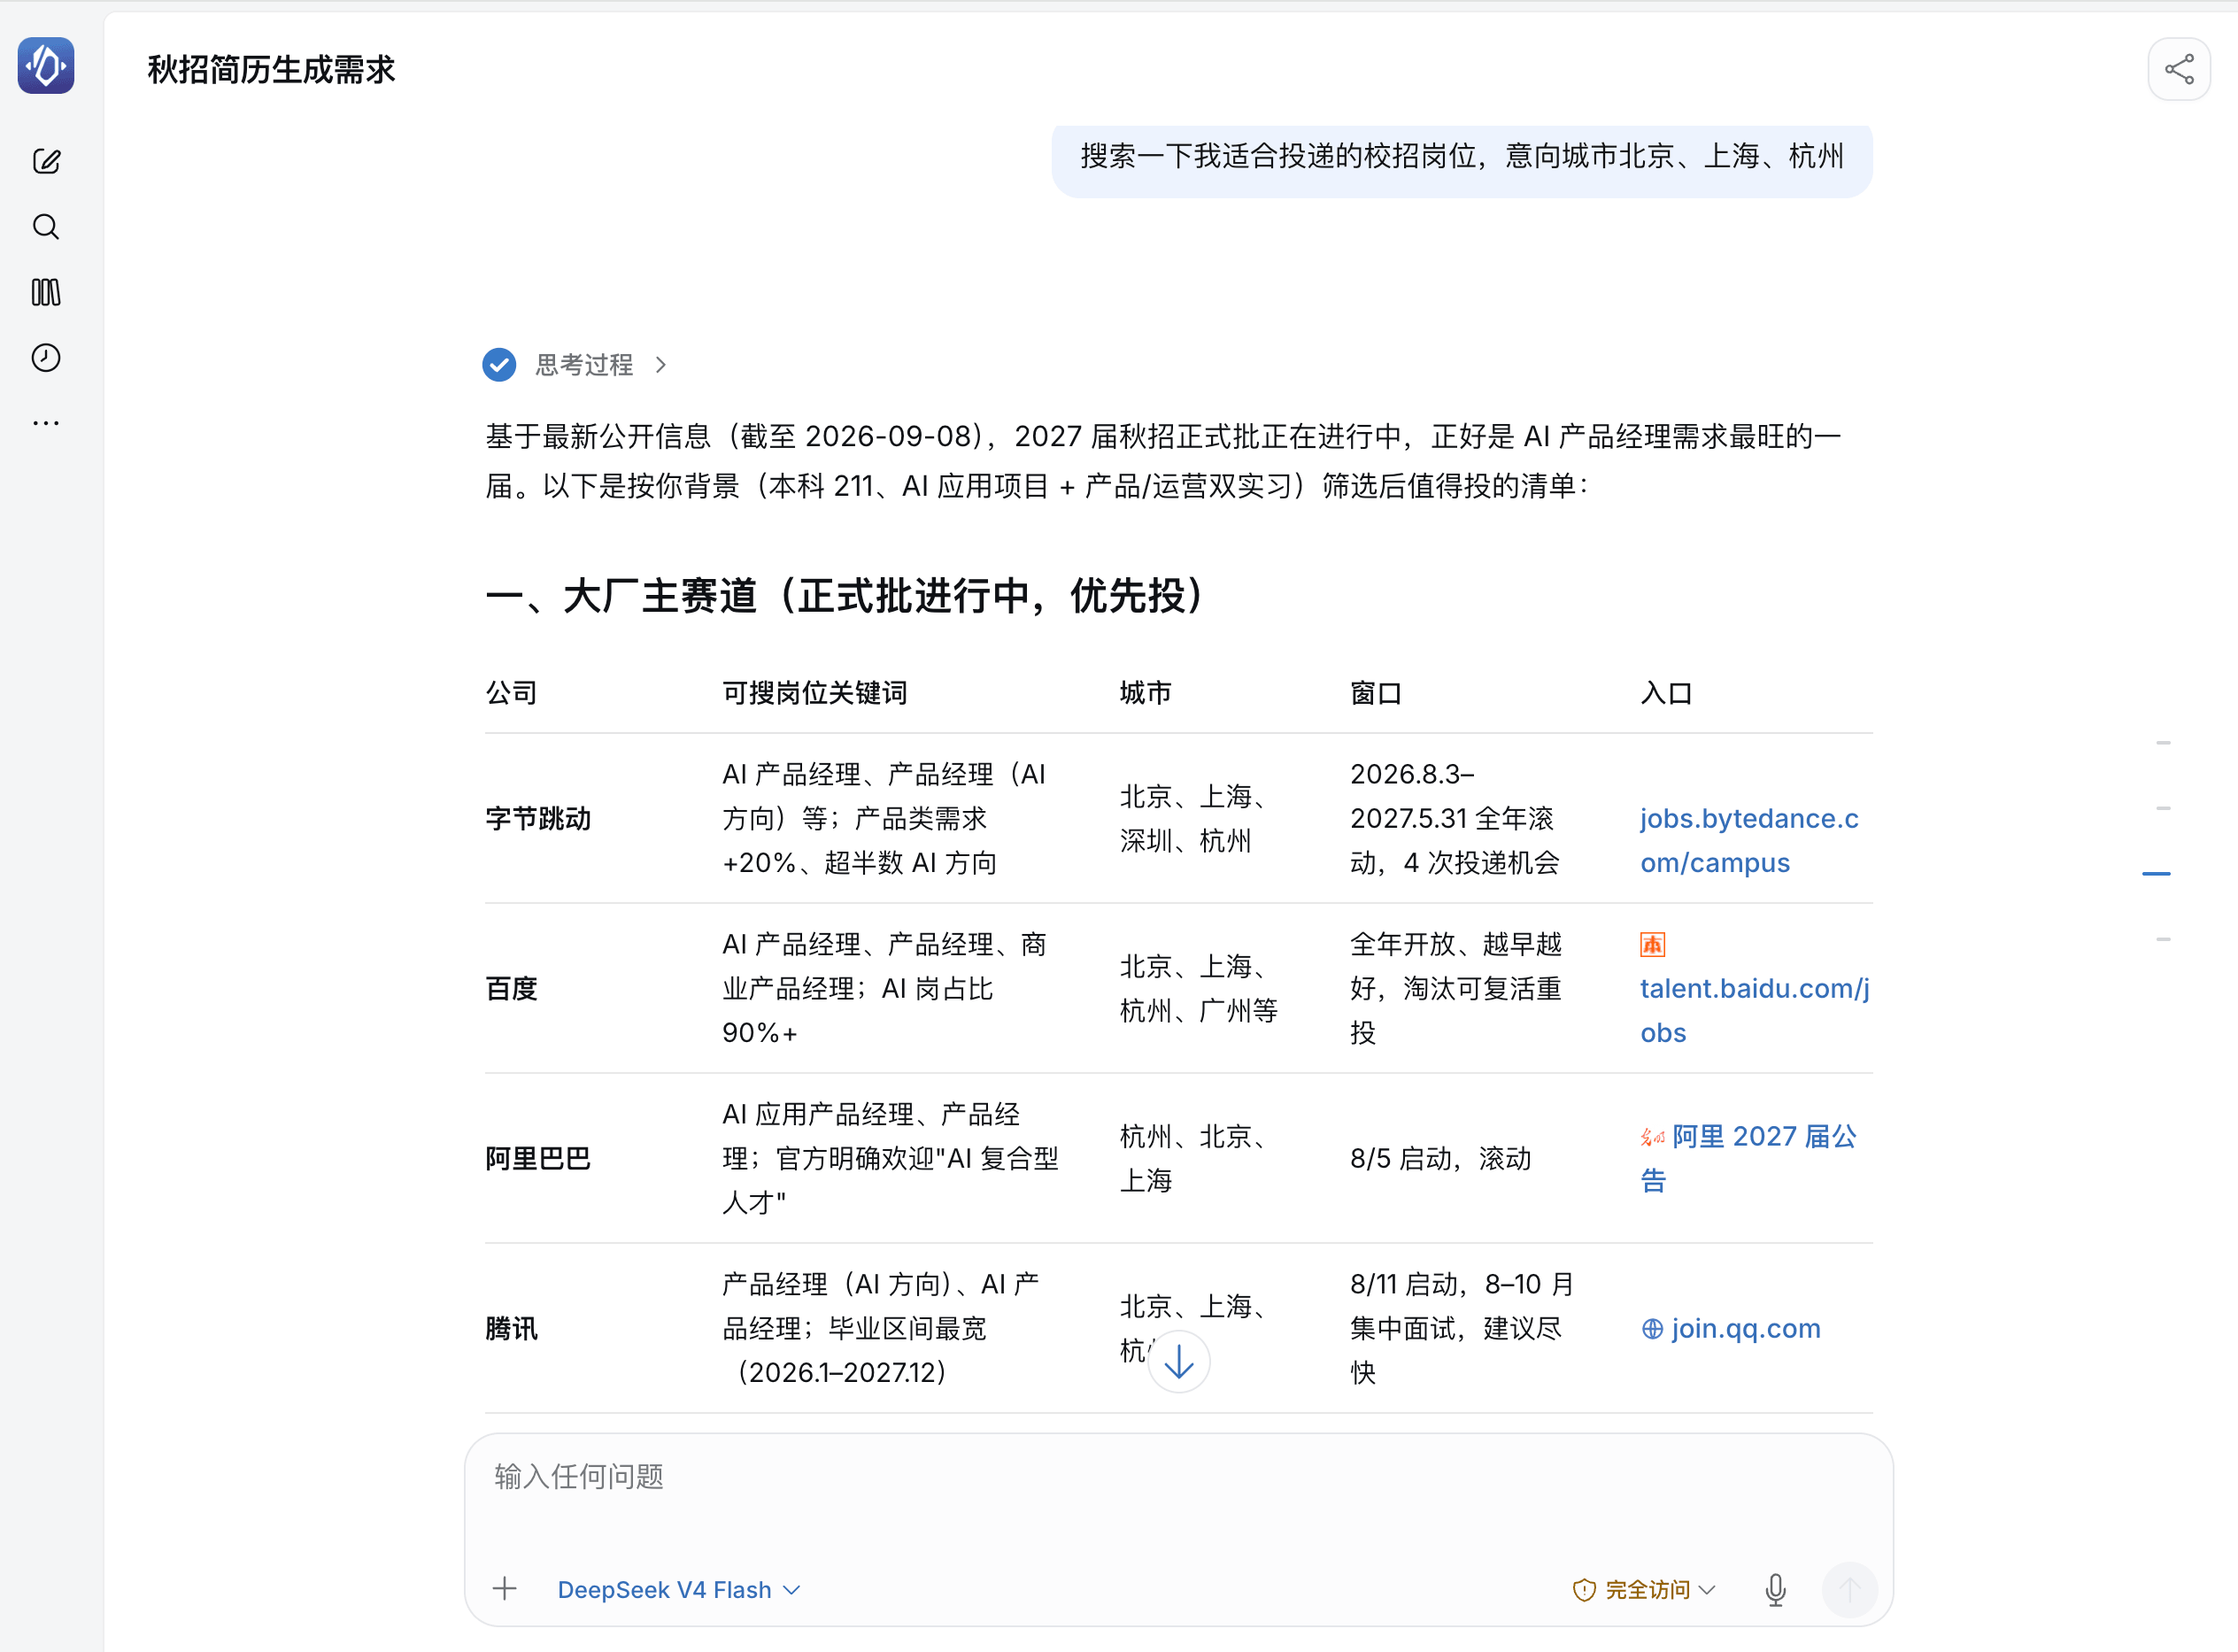Viewport: 2238px width, 1652px height.
Task: Click the app logo icon in the sidebar
Action: point(46,66)
